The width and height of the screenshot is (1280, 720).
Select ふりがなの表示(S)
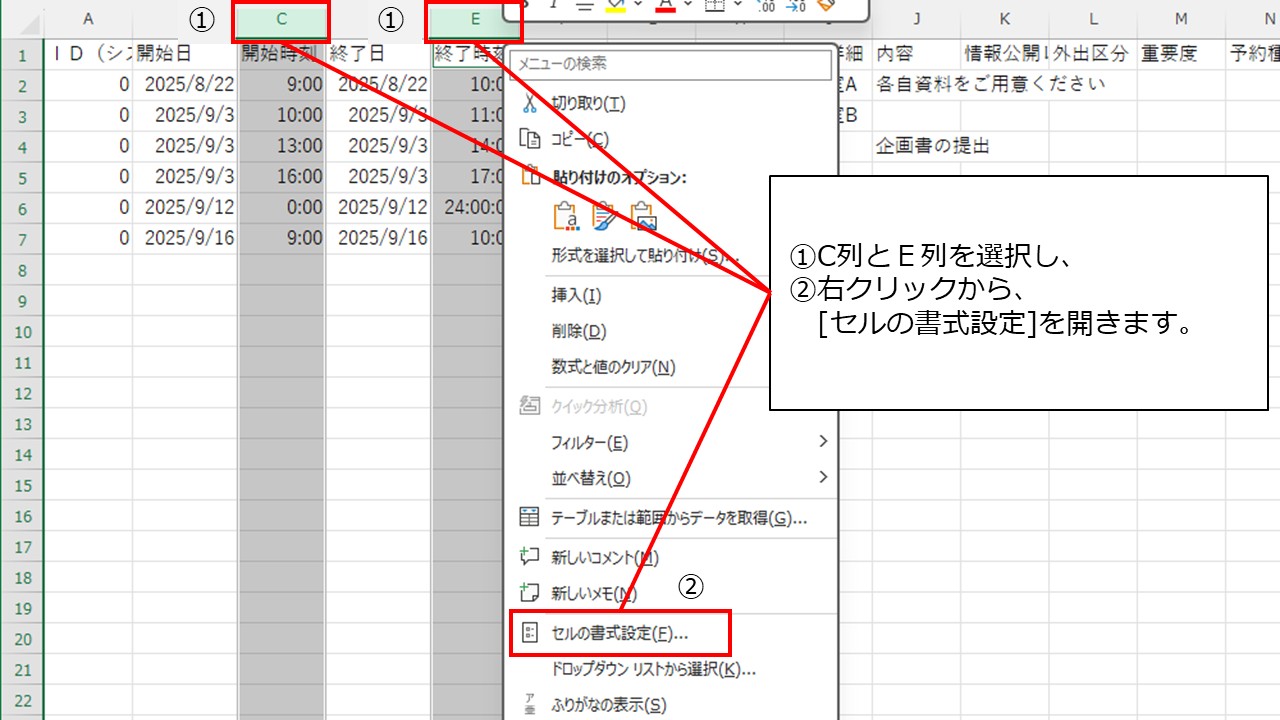670,705
